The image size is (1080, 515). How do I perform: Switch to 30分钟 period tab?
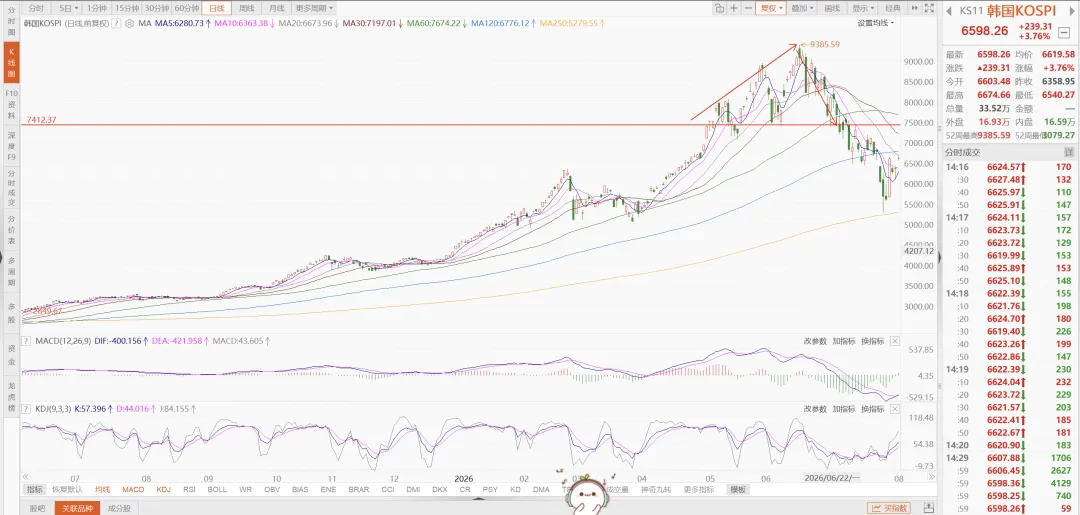click(156, 8)
